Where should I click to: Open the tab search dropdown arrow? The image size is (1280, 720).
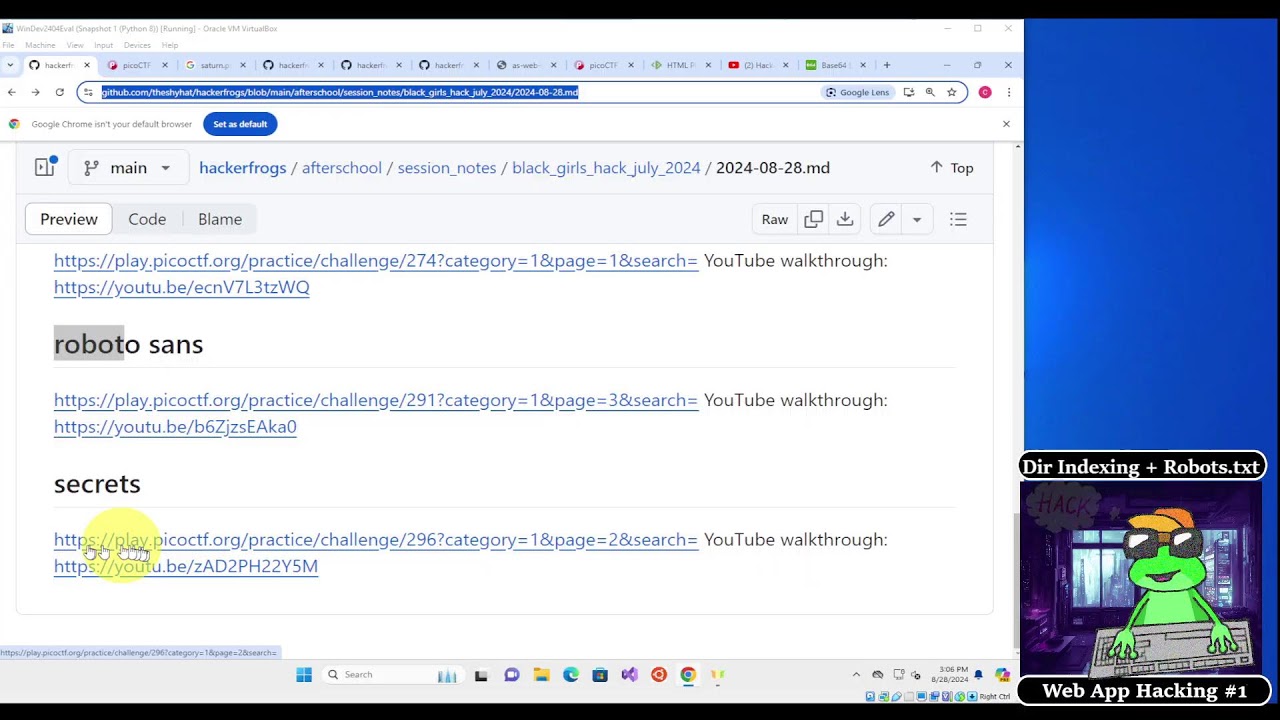[10, 65]
